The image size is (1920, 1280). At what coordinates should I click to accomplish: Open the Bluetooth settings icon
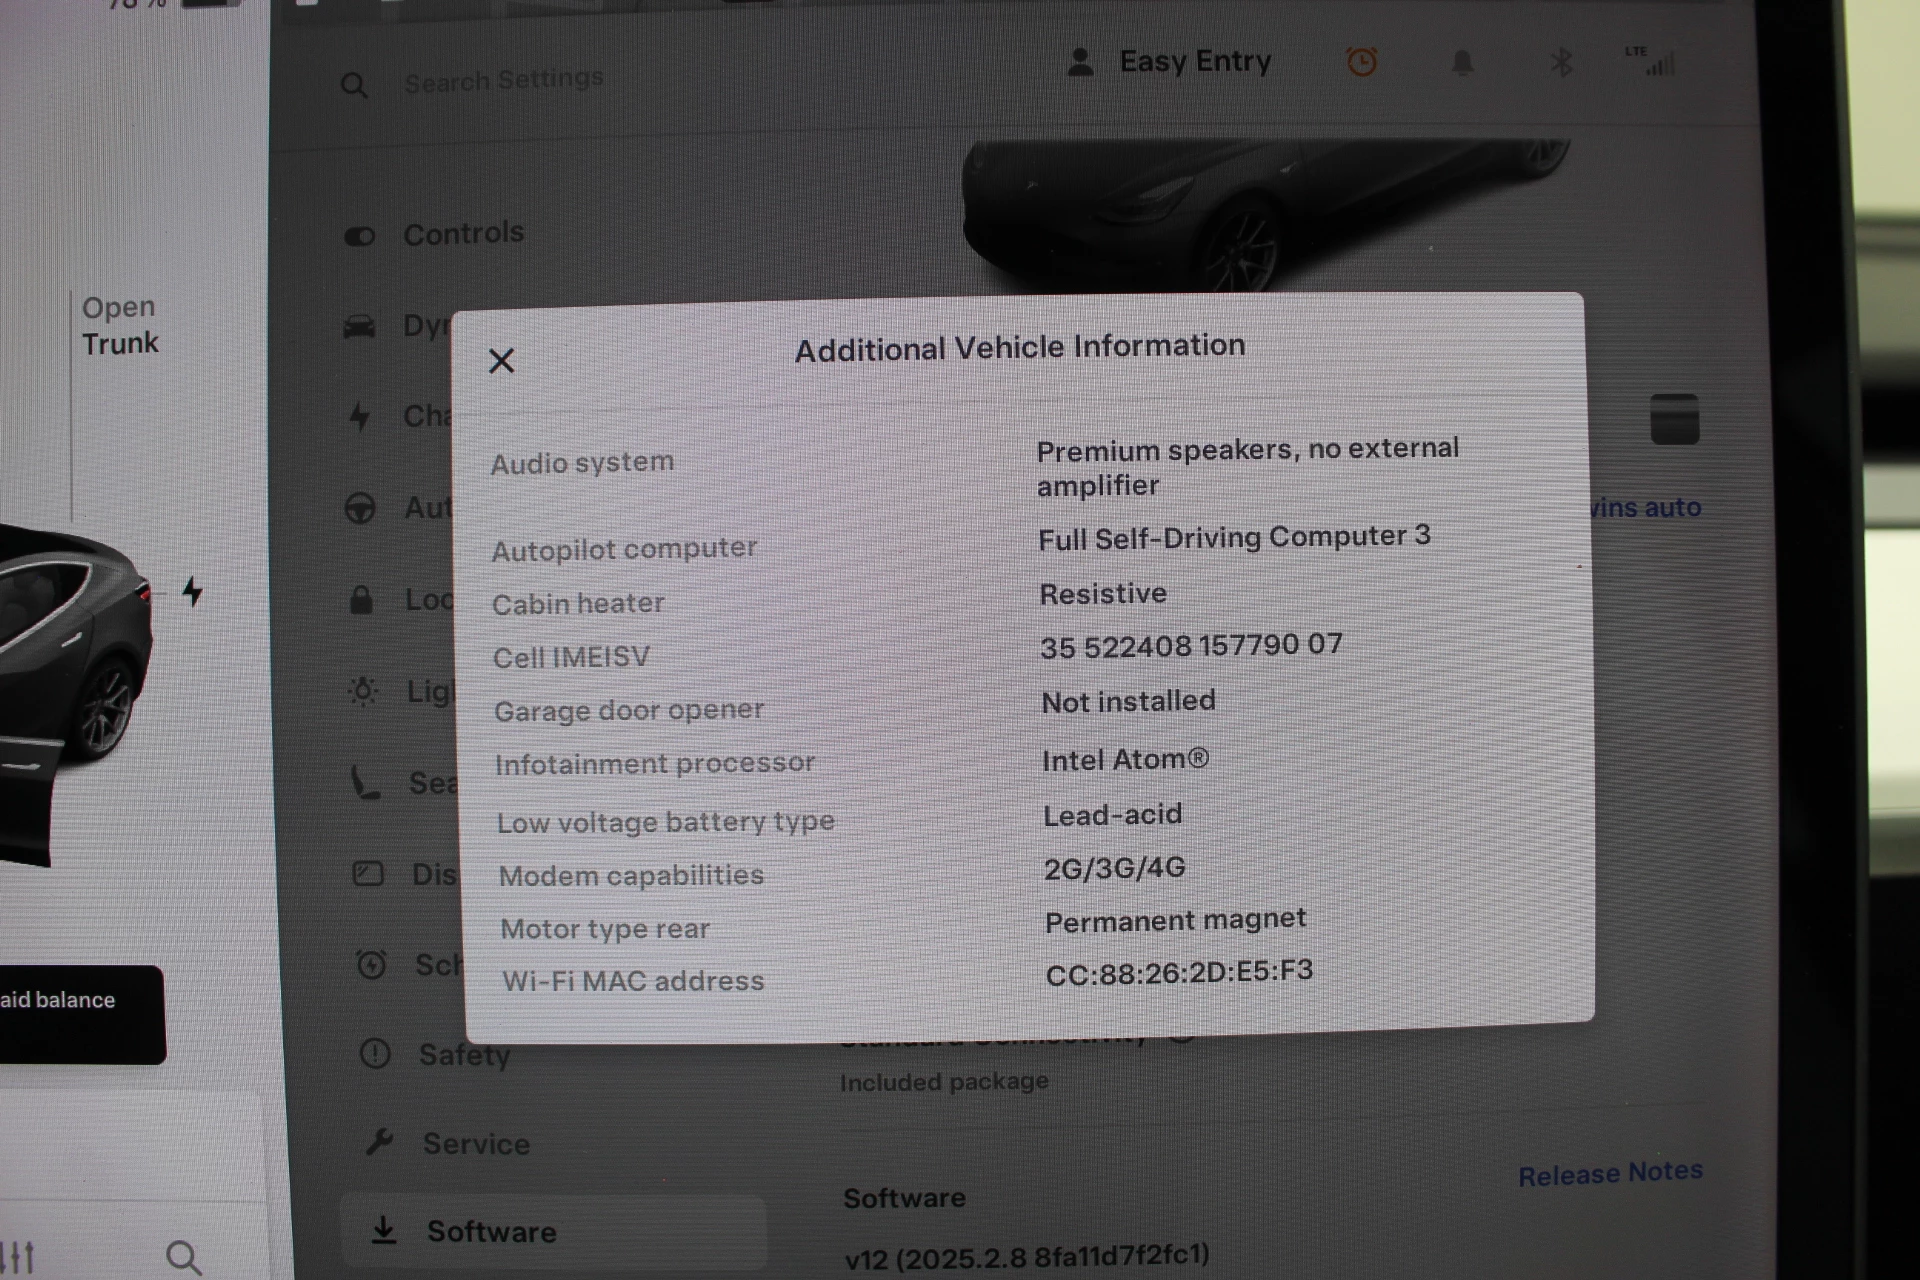[1561, 62]
